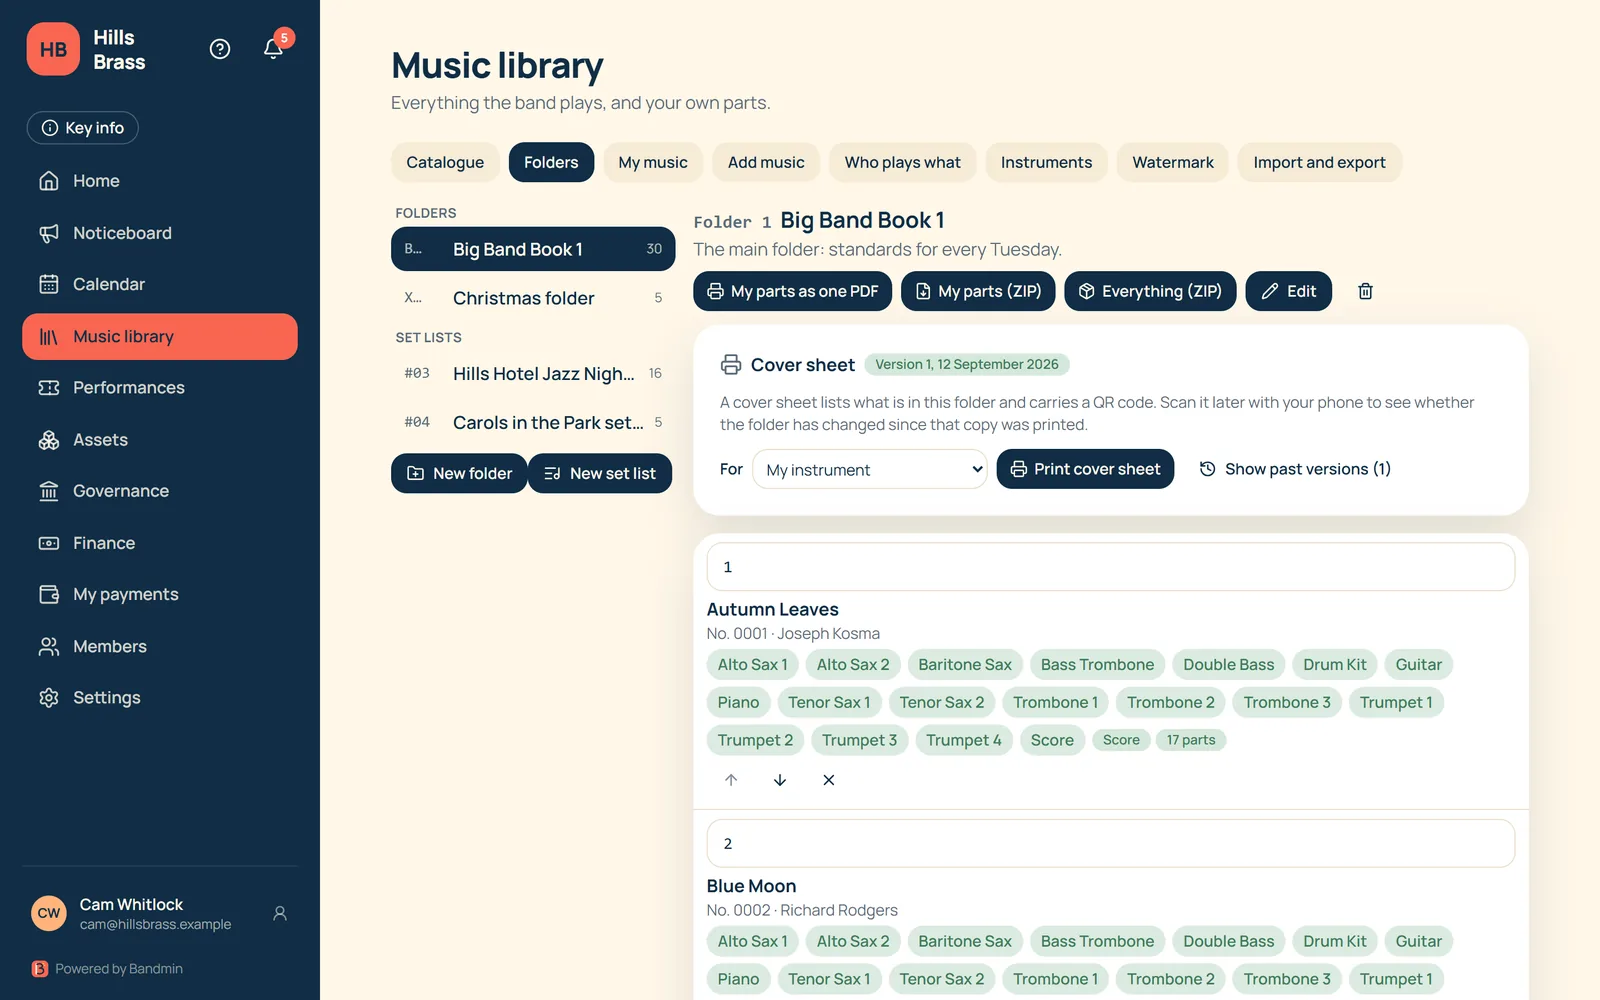This screenshot has height=1000, width=1600.
Task: Click Print cover sheet button
Action: point(1085,469)
